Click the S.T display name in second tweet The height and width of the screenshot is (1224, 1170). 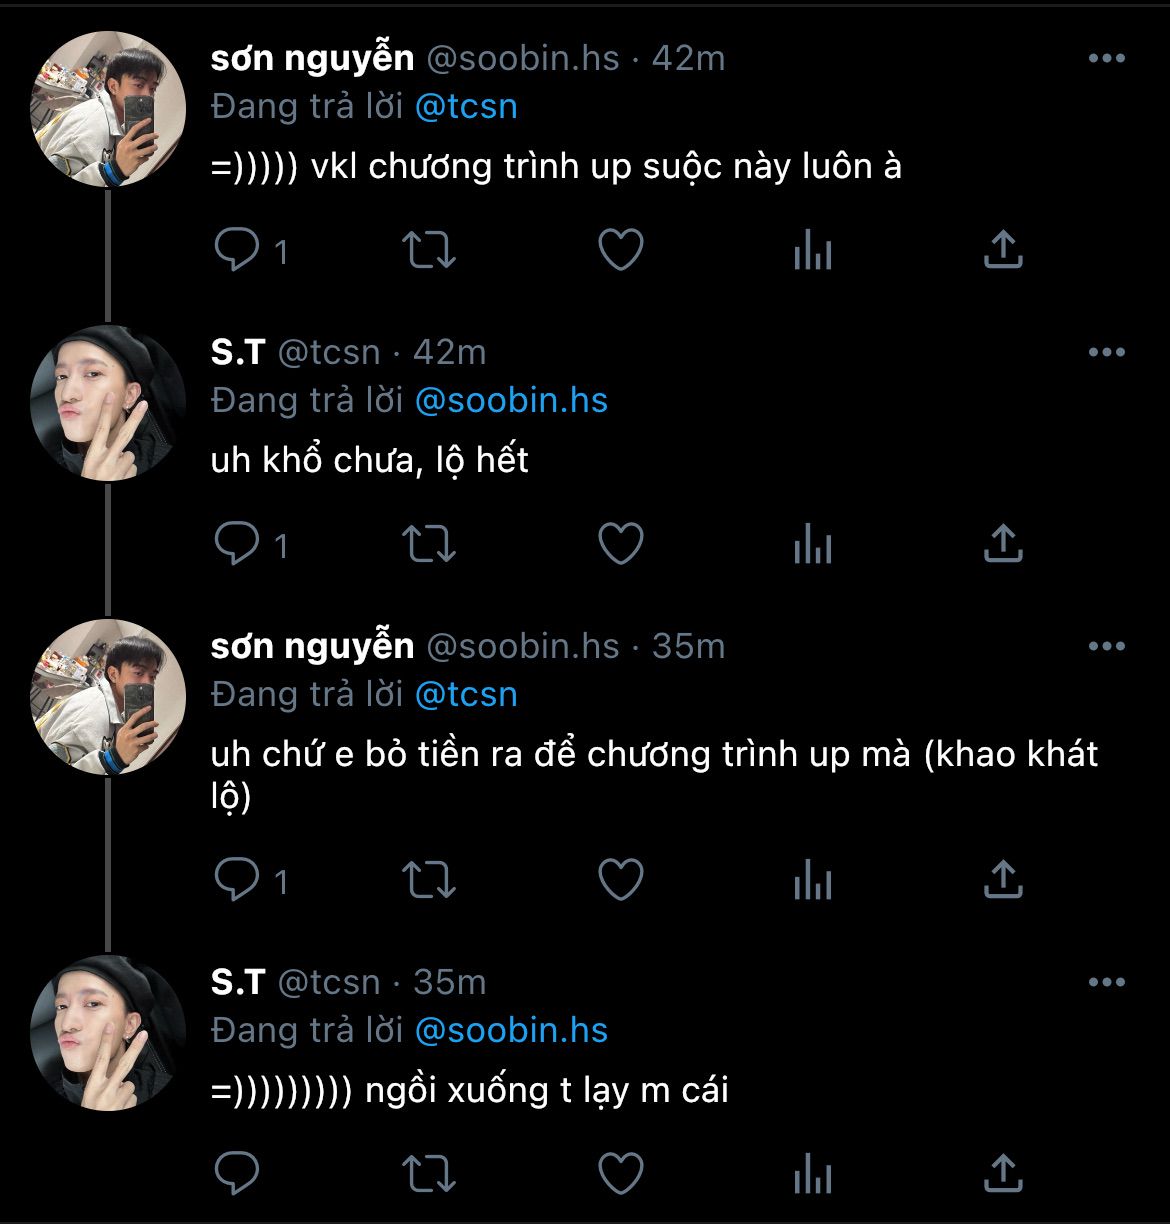click(x=238, y=353)
